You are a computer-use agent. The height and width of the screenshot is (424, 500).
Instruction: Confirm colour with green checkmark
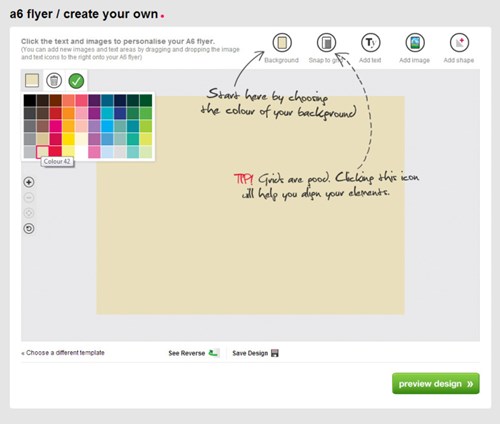[76, 81]
